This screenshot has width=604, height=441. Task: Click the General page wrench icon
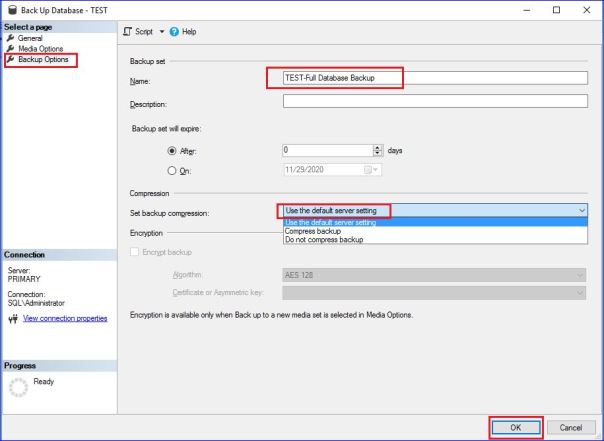(10, 38)
